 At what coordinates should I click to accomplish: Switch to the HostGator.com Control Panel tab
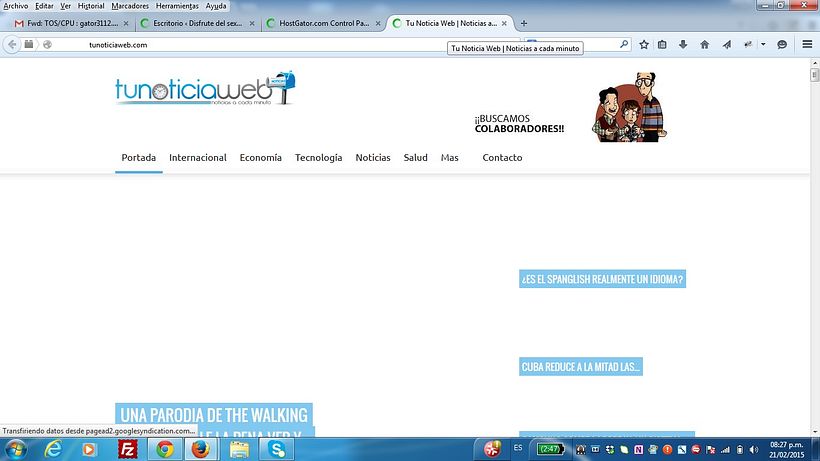click(x=324, y=24)
